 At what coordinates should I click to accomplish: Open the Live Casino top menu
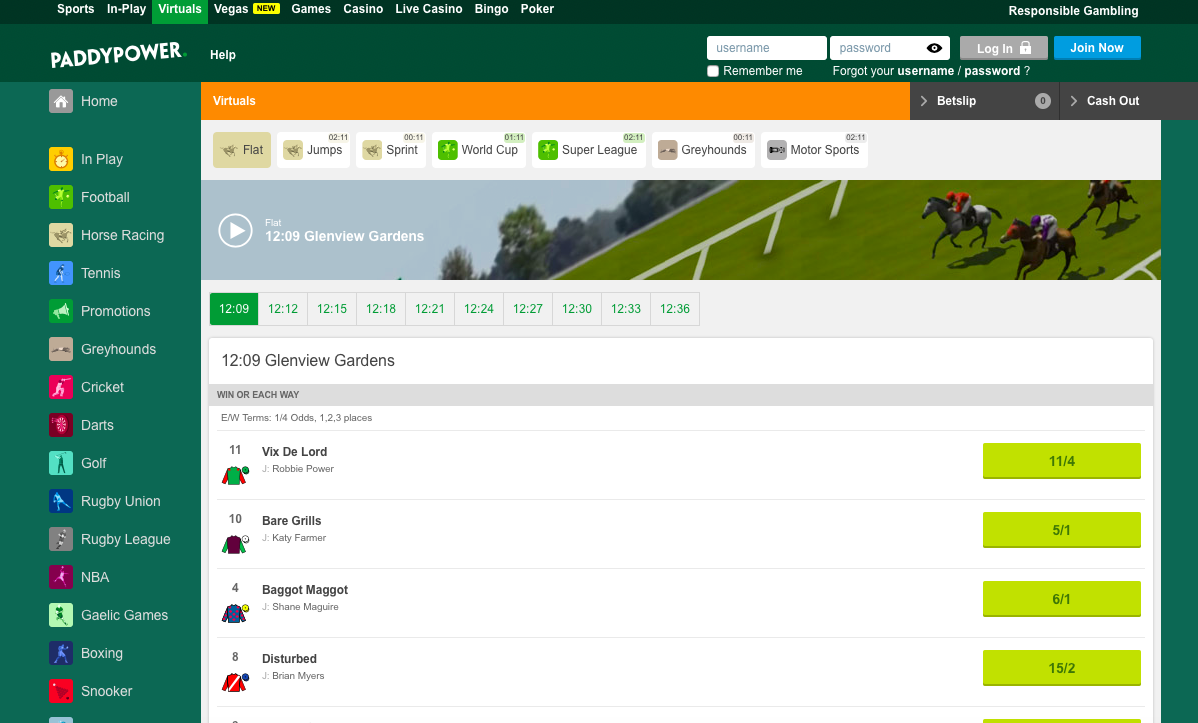click(x=429, y=9)
